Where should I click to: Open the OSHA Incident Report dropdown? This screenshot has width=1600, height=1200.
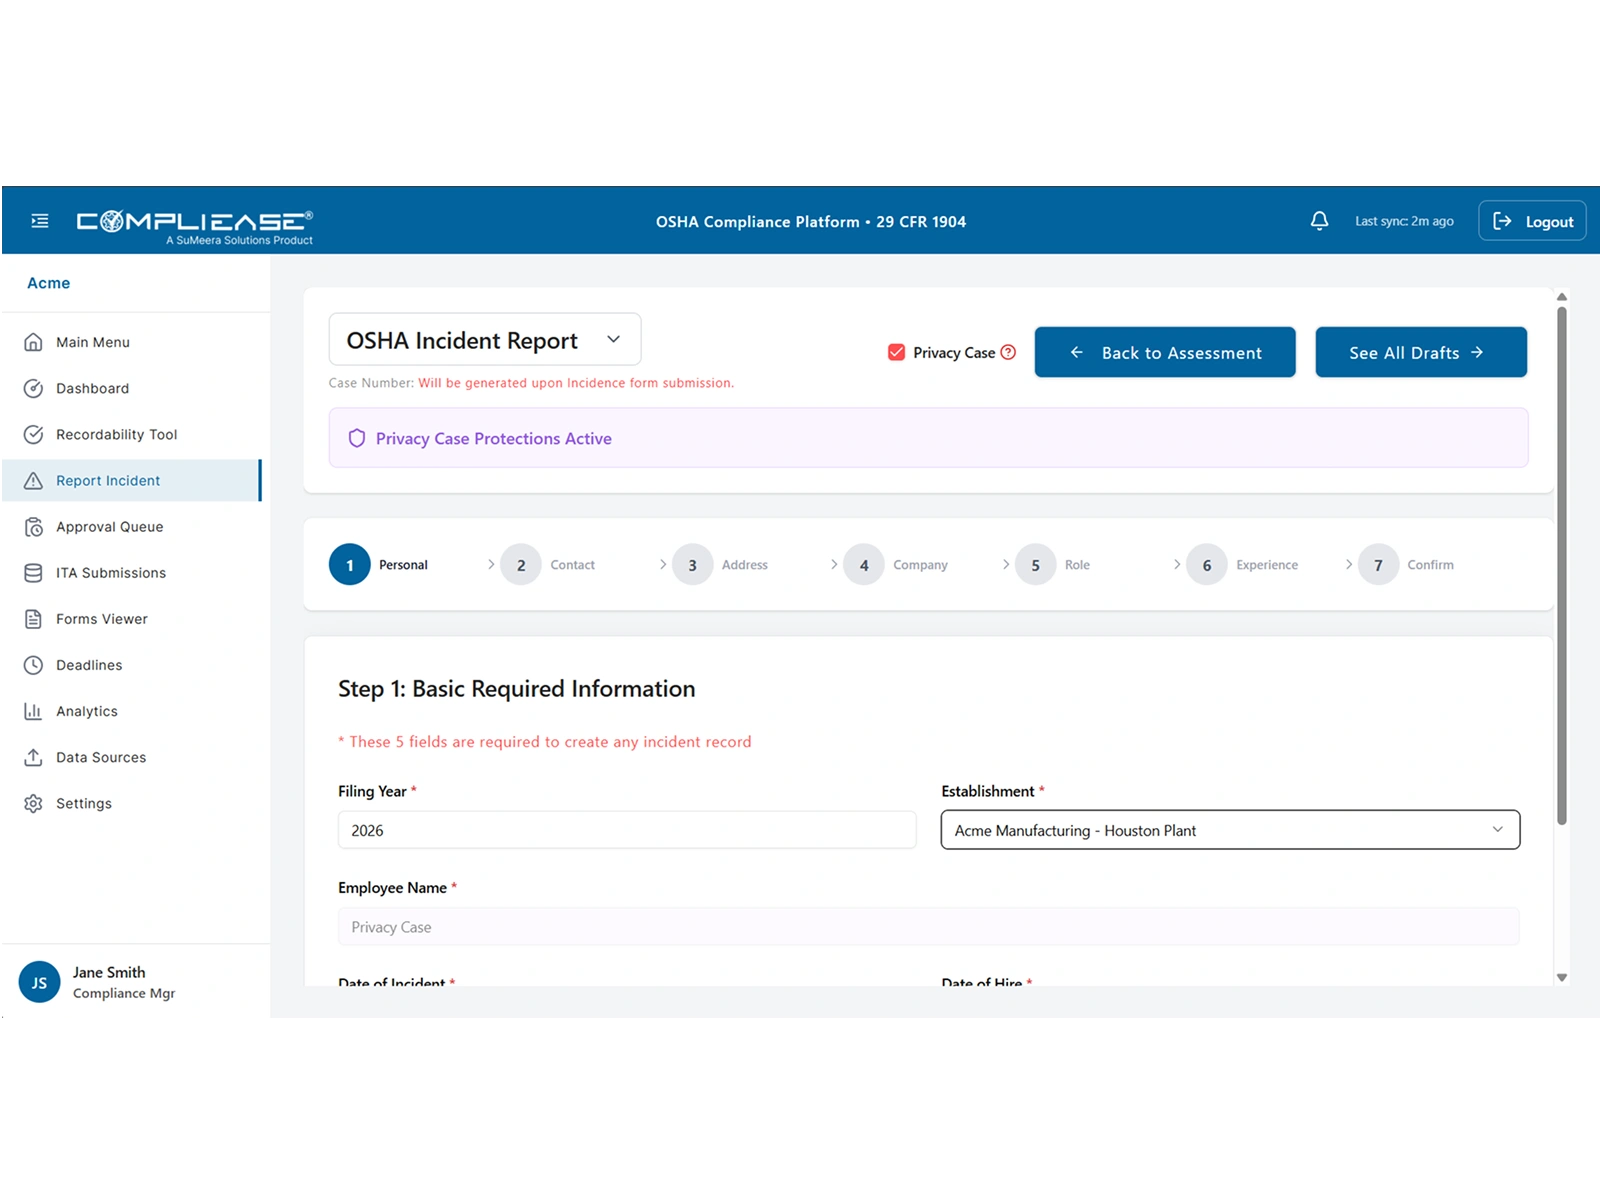(484, 340)
